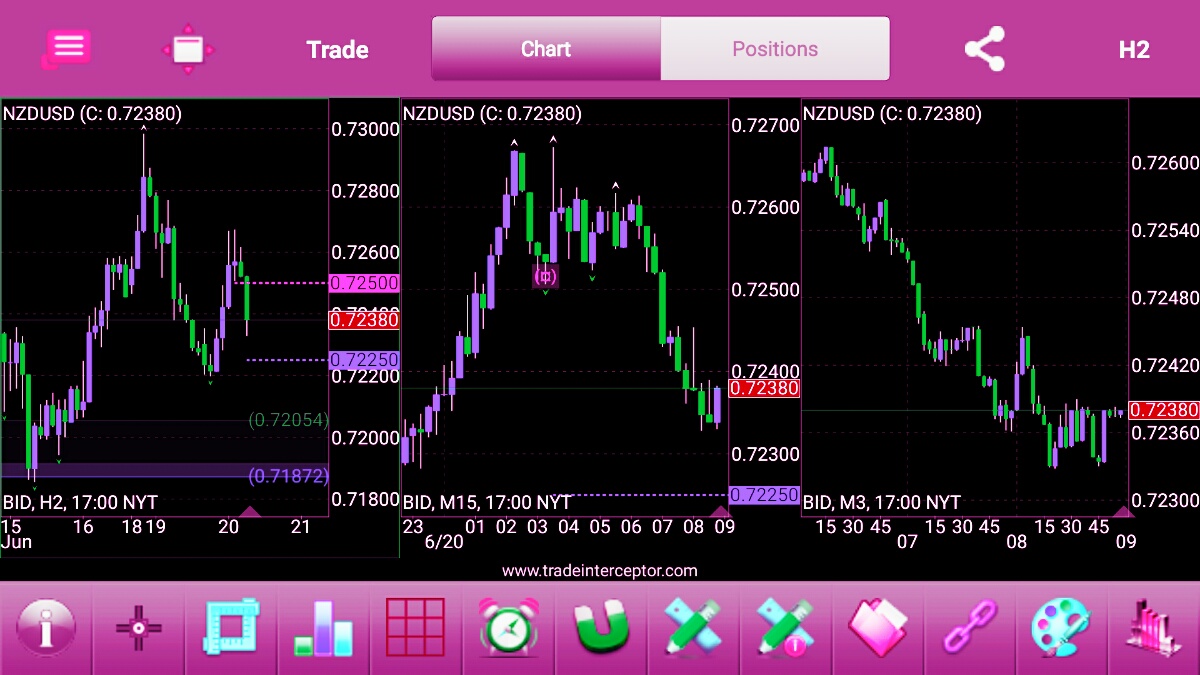Open the indicators chart icon
The width and height of the screenshot is (1200, 675).
[1153, 630]
